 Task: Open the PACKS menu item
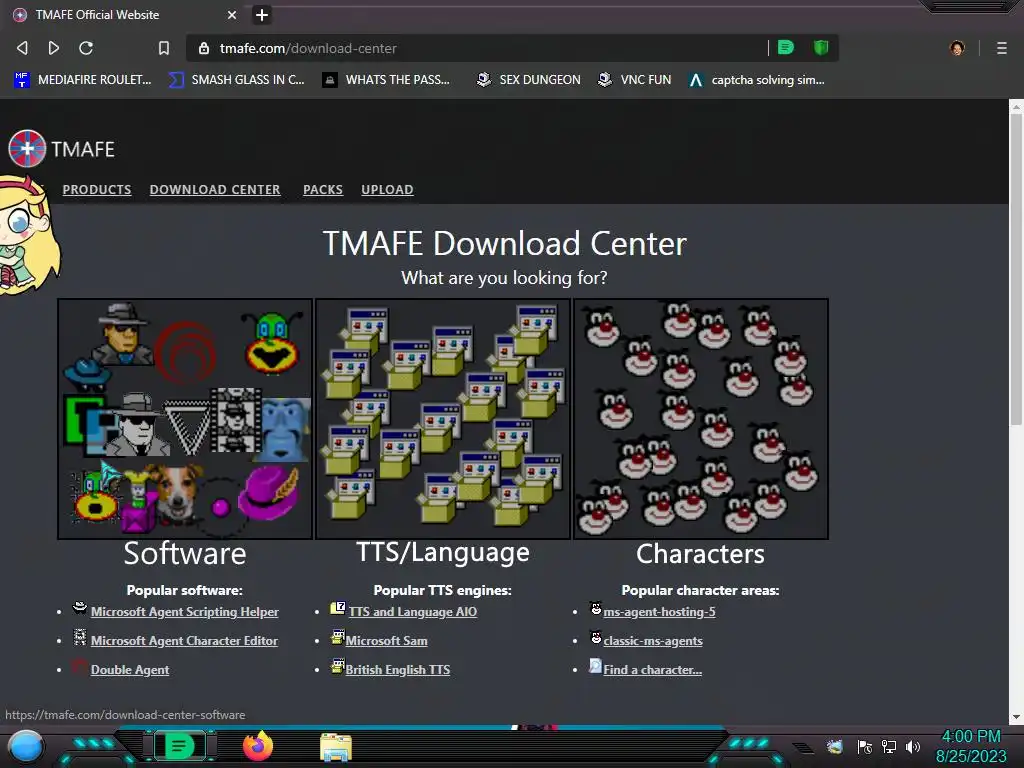(323, 189)
